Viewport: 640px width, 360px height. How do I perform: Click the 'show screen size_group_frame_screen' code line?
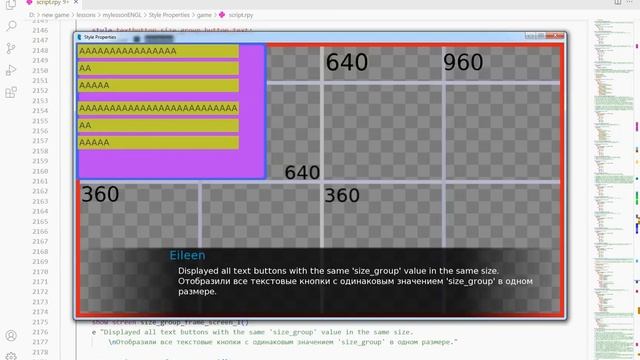[x=170, y=322]
